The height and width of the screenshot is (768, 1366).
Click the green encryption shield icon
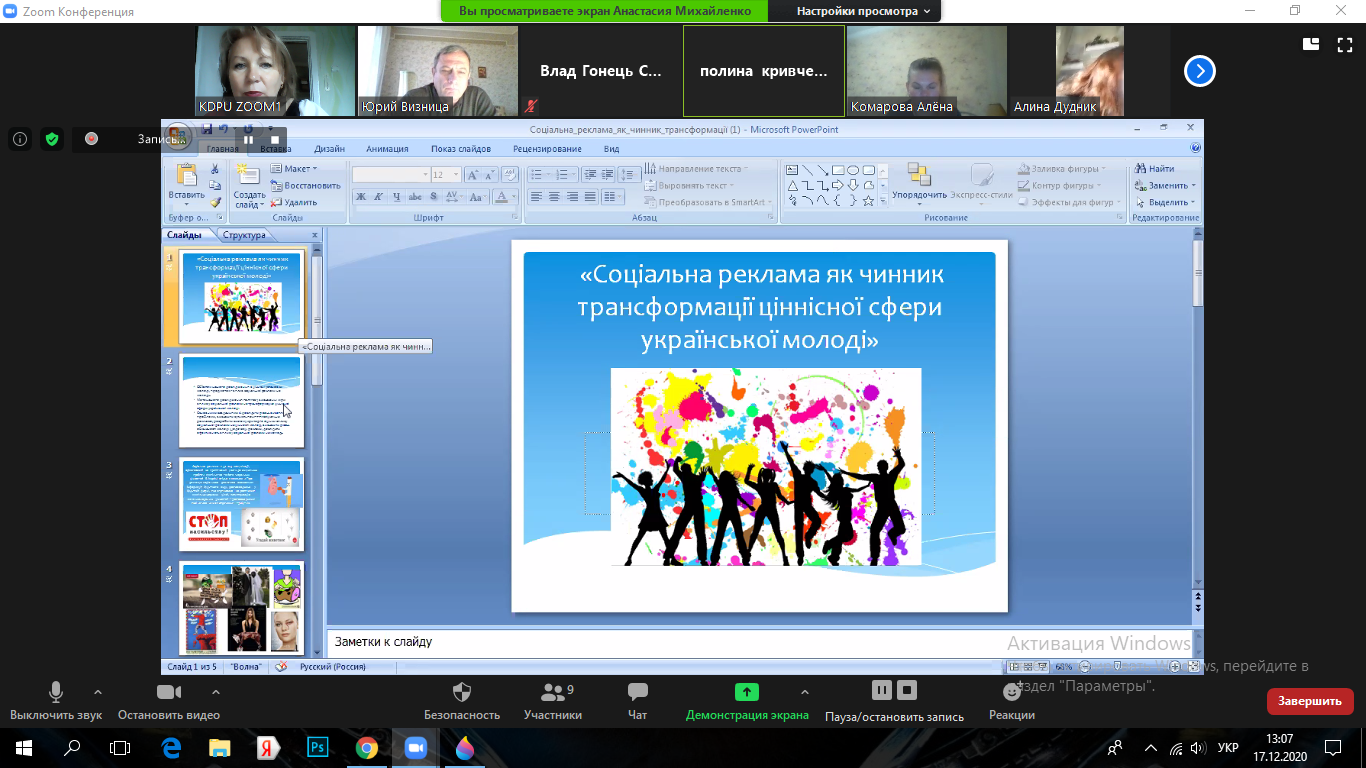pyautogui.click(x=52, y=140)
